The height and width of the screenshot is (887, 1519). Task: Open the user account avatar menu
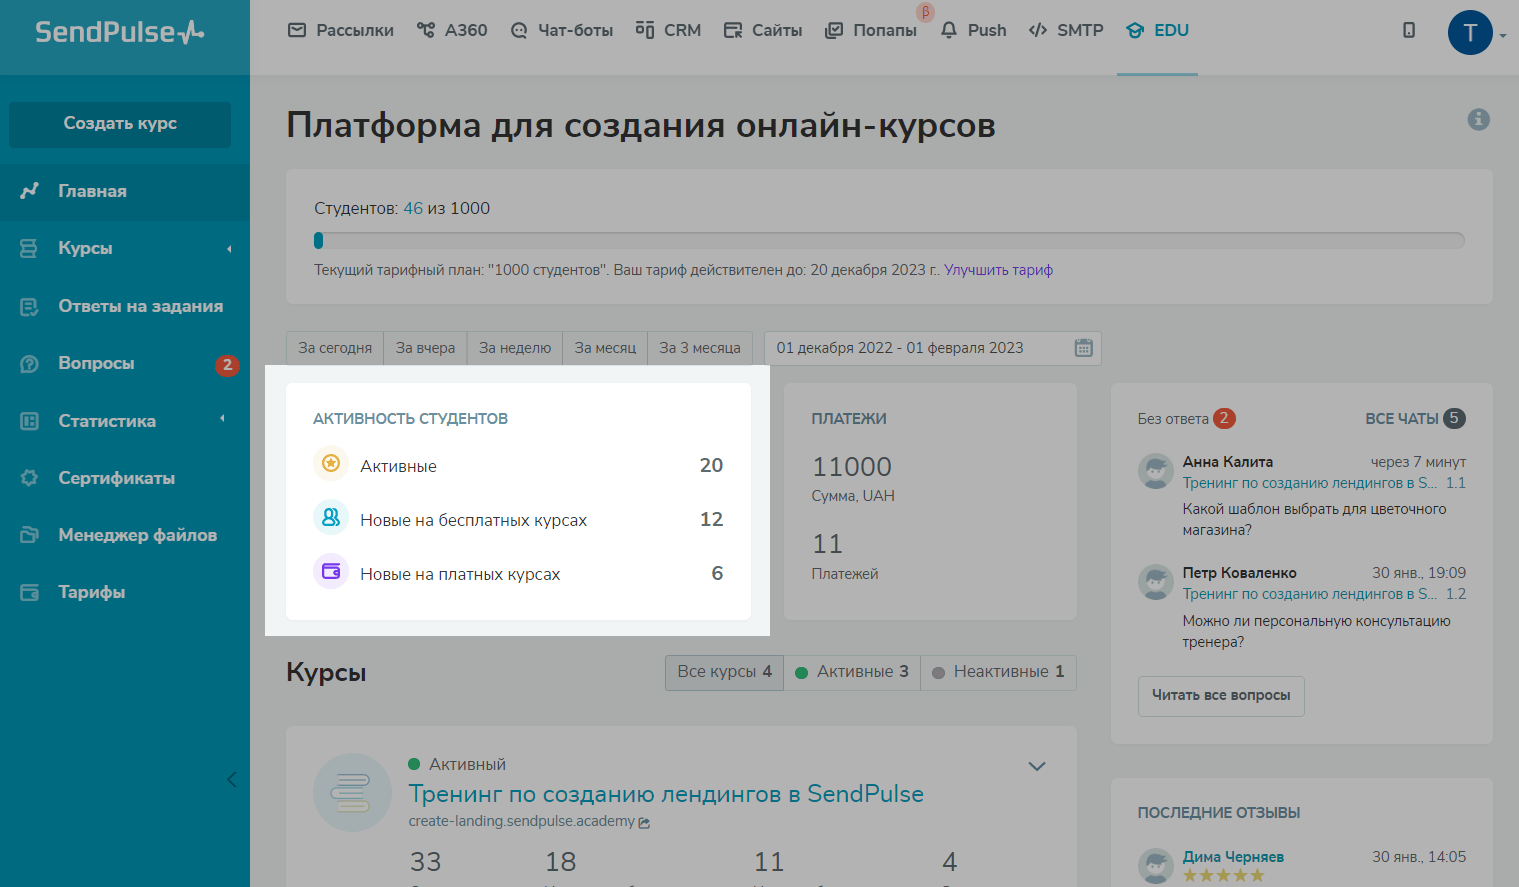coord(1470,33)
